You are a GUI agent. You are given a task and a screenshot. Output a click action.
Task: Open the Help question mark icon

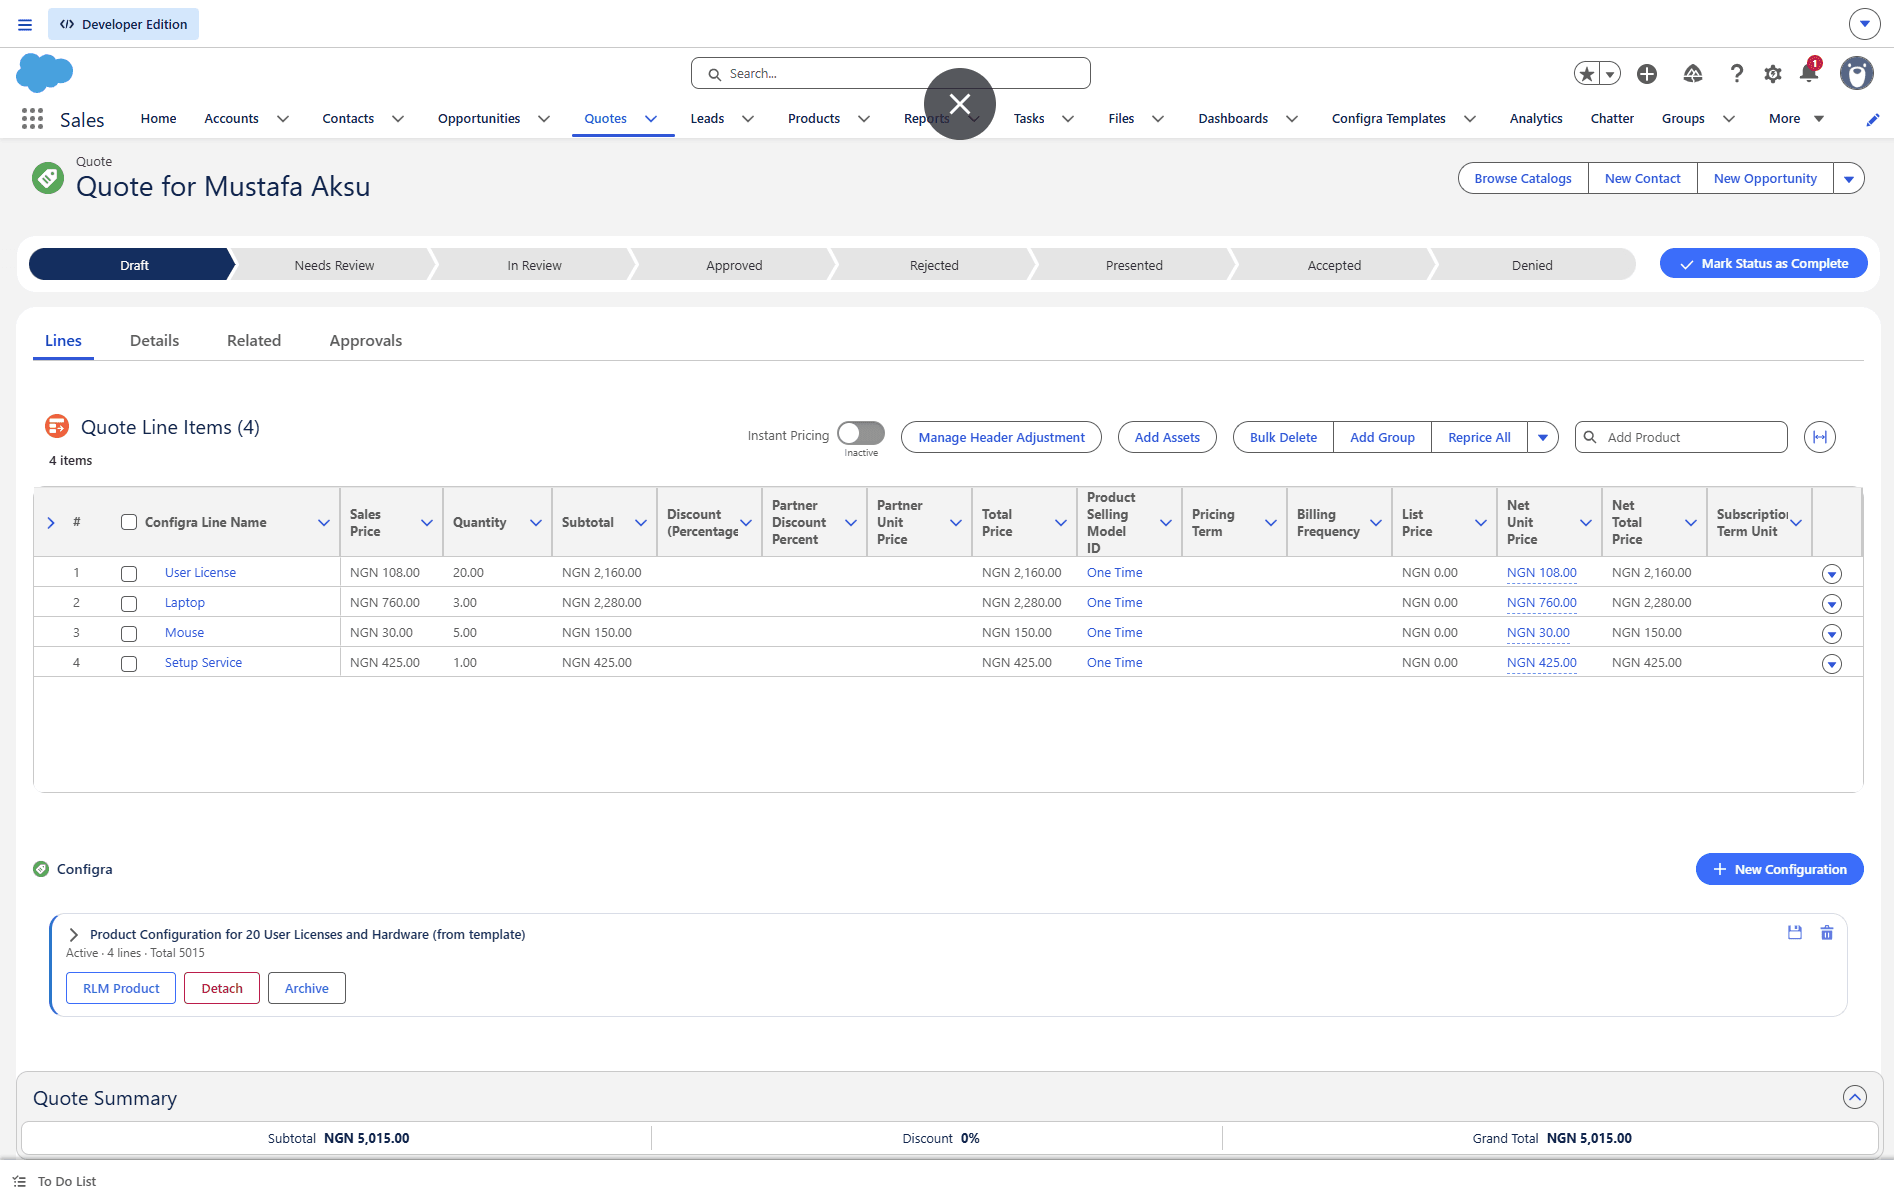(1737, 74)
